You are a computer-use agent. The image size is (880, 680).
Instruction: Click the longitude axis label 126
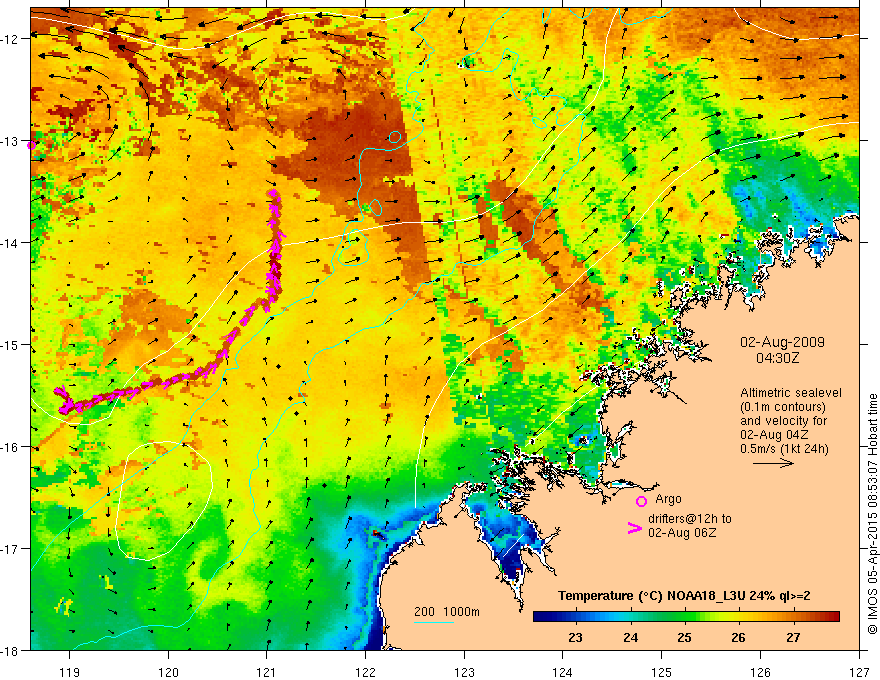pos(760,672)
